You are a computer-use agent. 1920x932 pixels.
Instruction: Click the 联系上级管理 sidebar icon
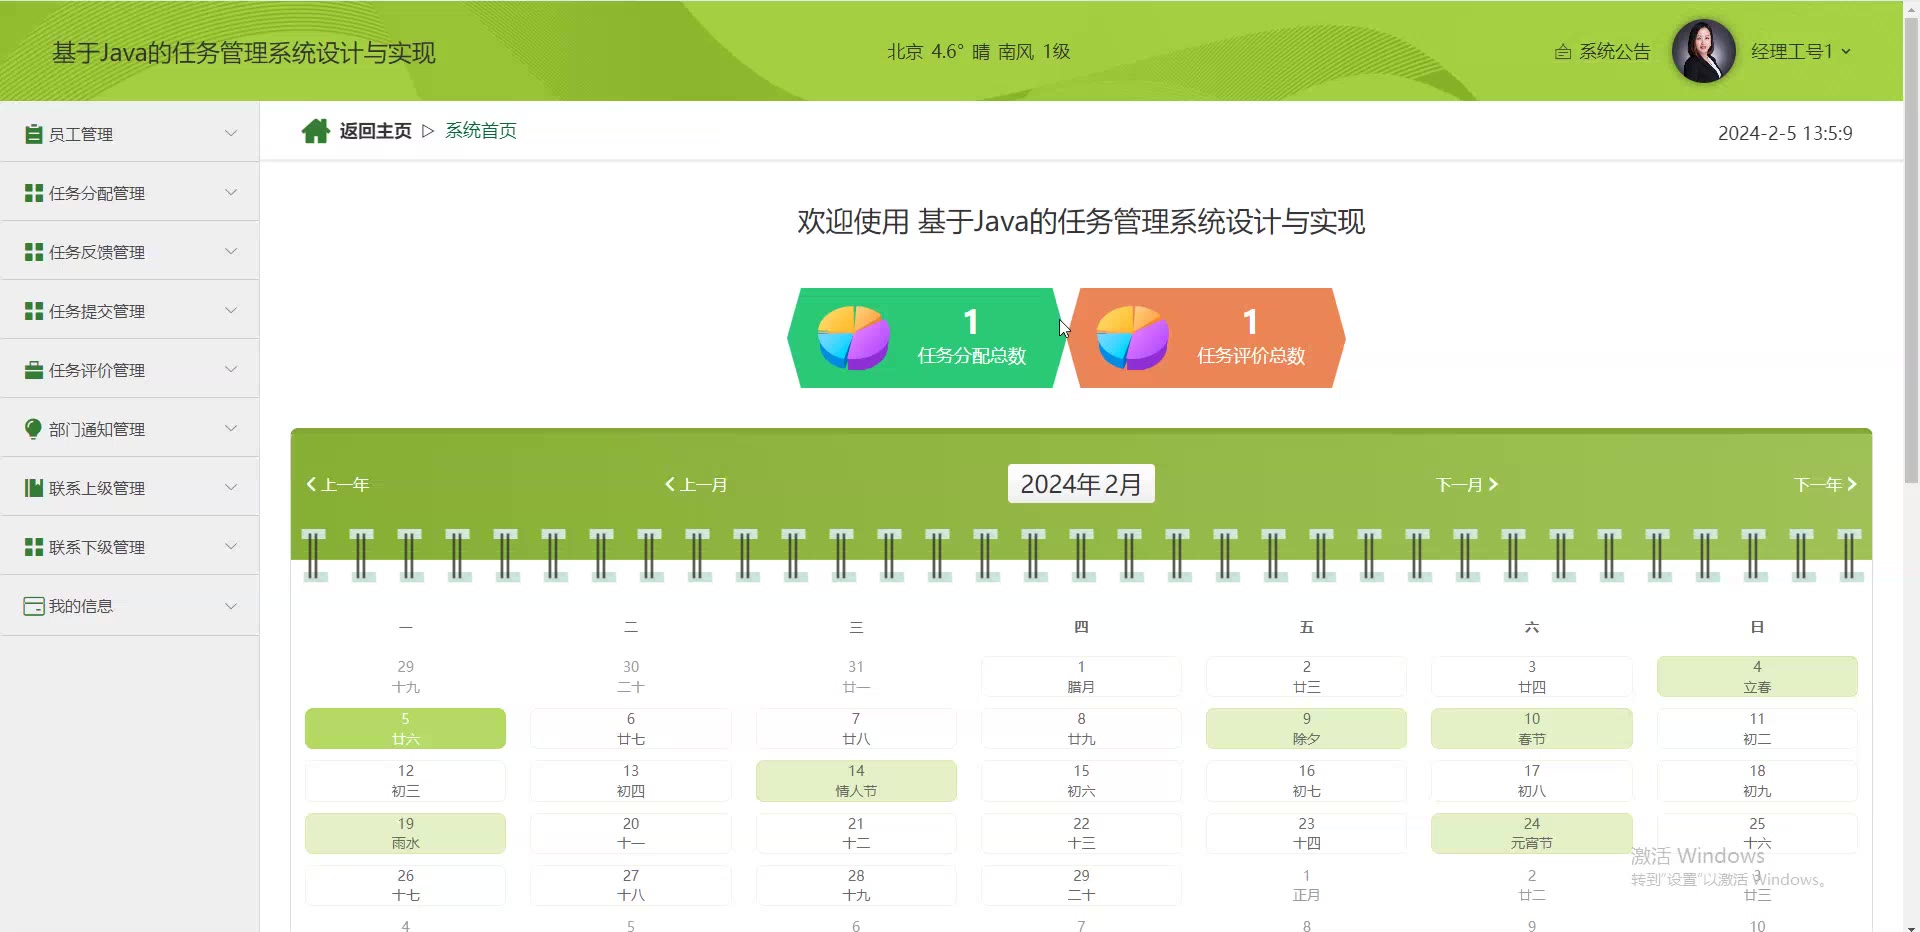pos(33,488)
